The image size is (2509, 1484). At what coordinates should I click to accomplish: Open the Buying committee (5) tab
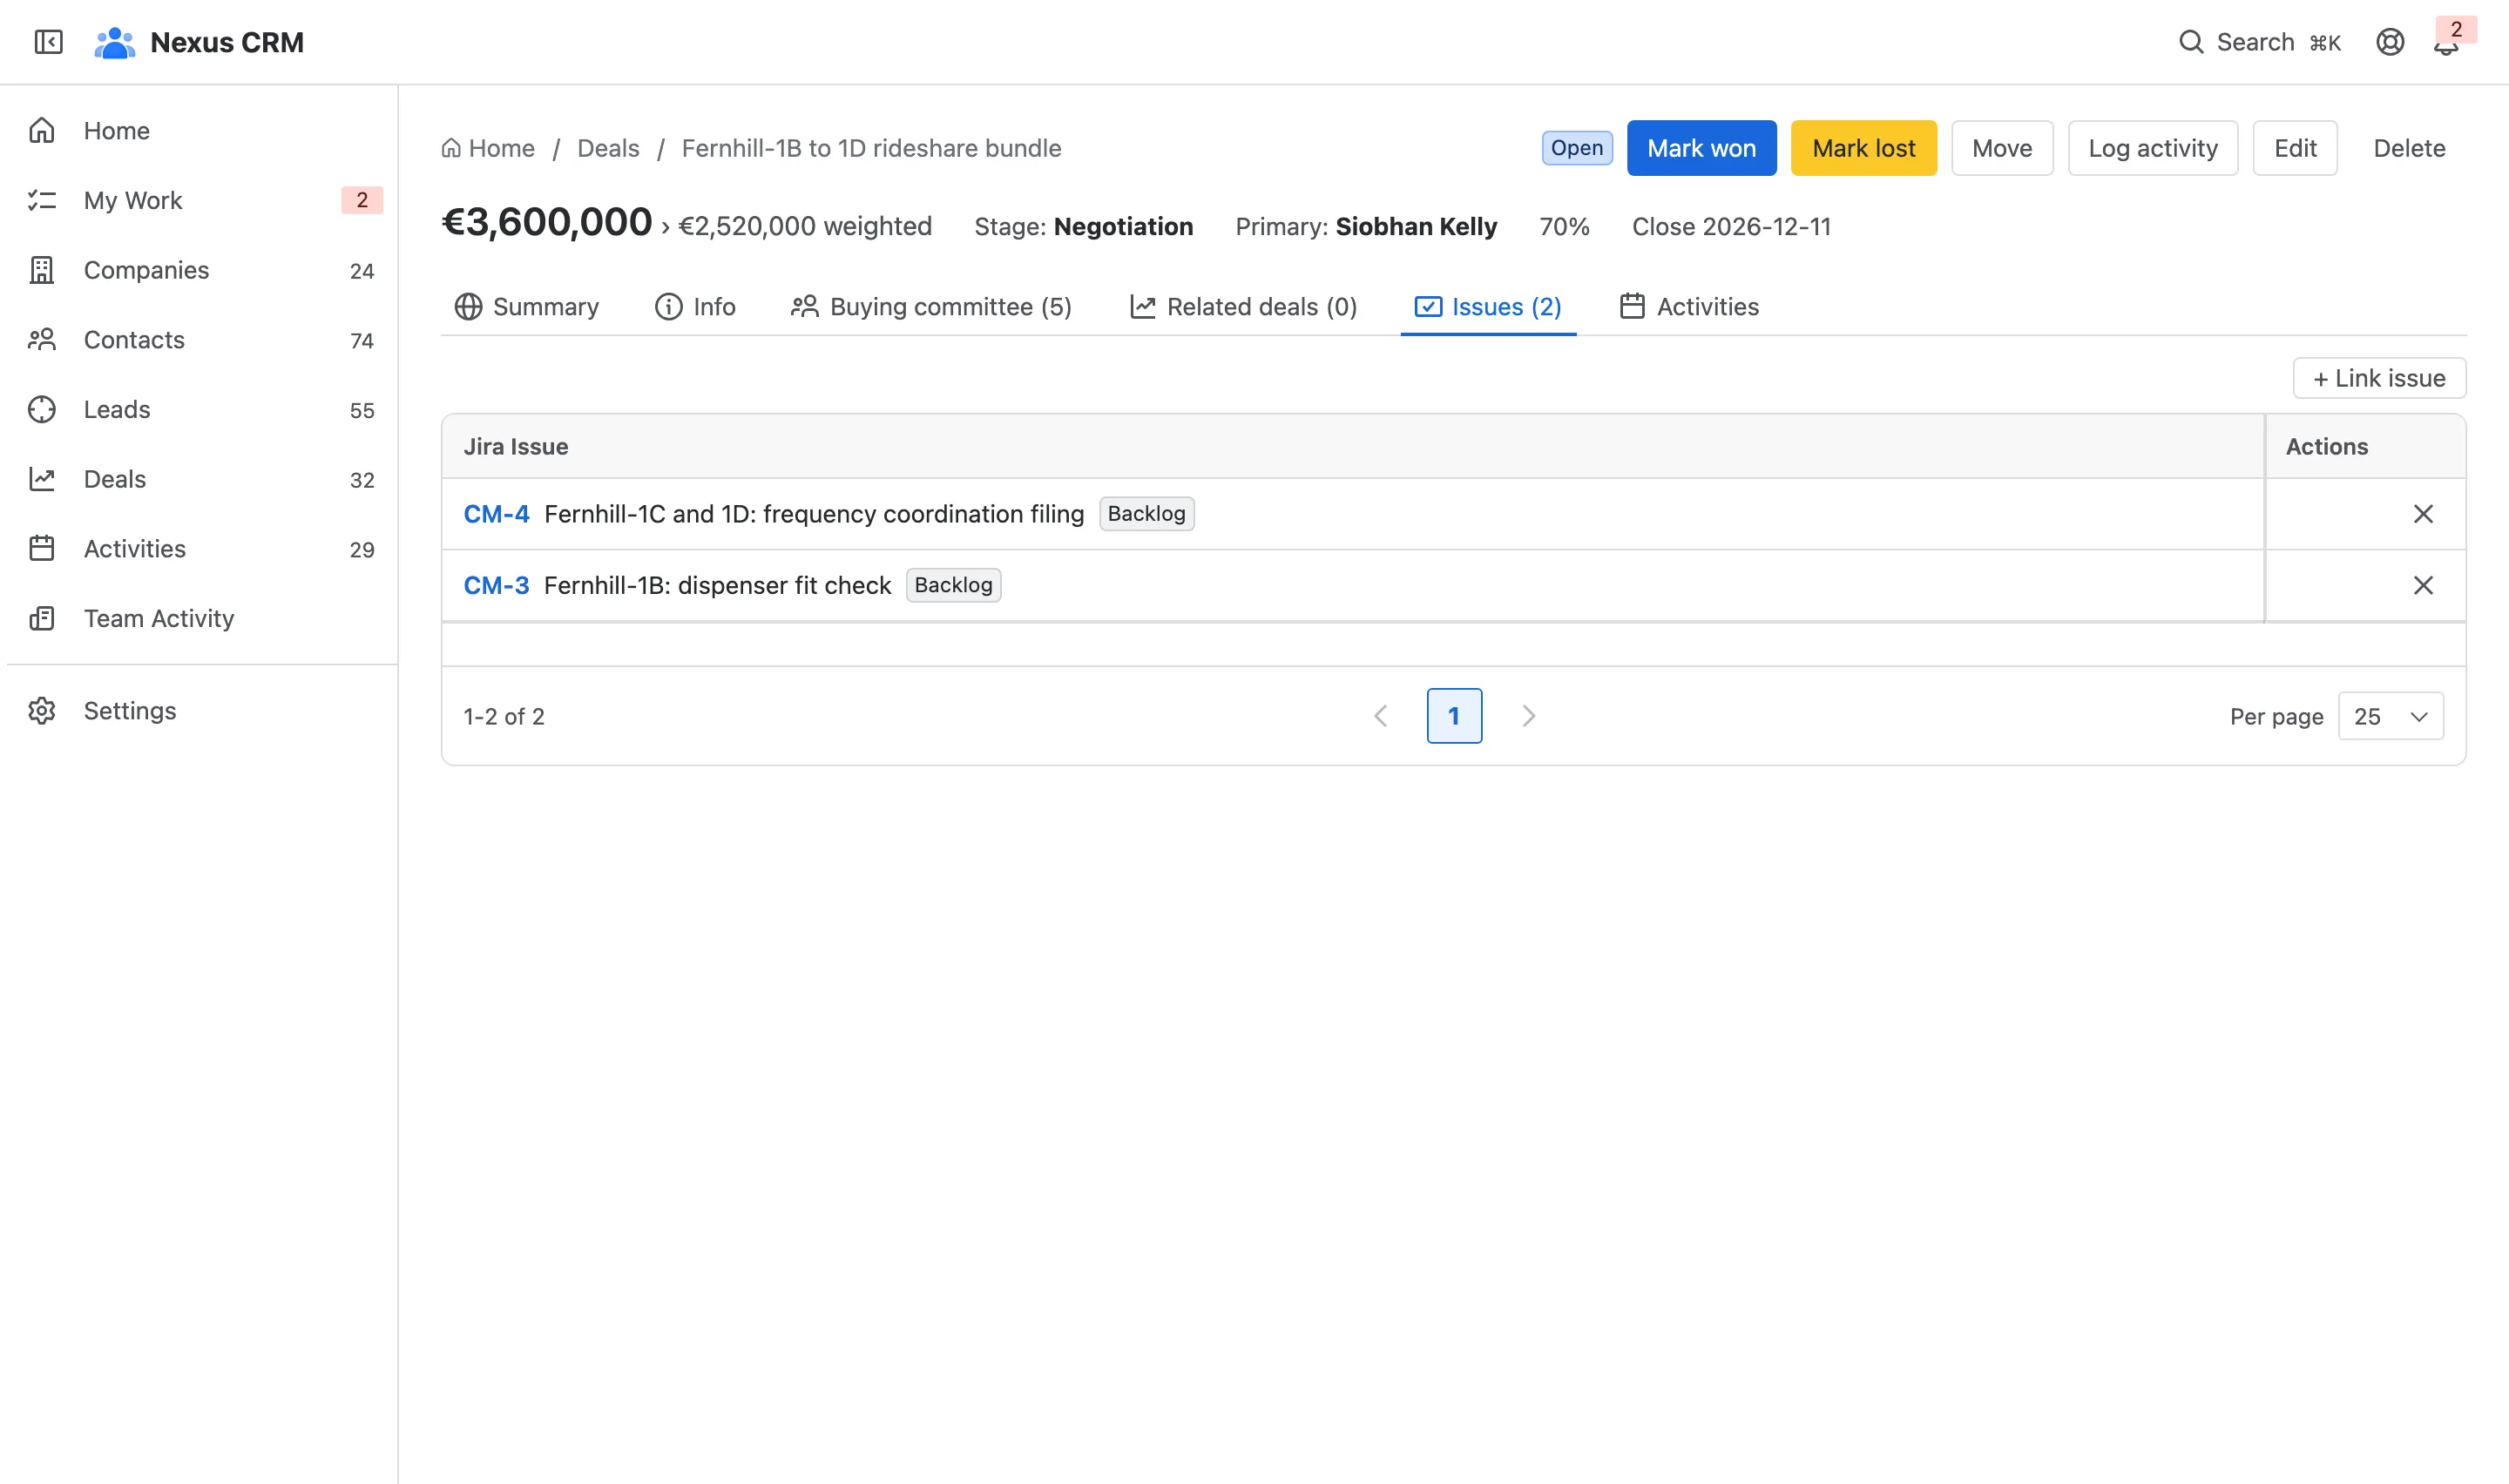[x=931, y=307]
